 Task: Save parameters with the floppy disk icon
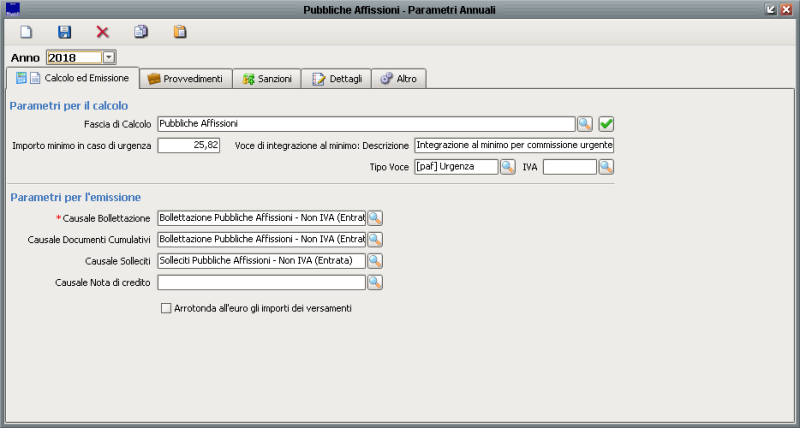64,32
